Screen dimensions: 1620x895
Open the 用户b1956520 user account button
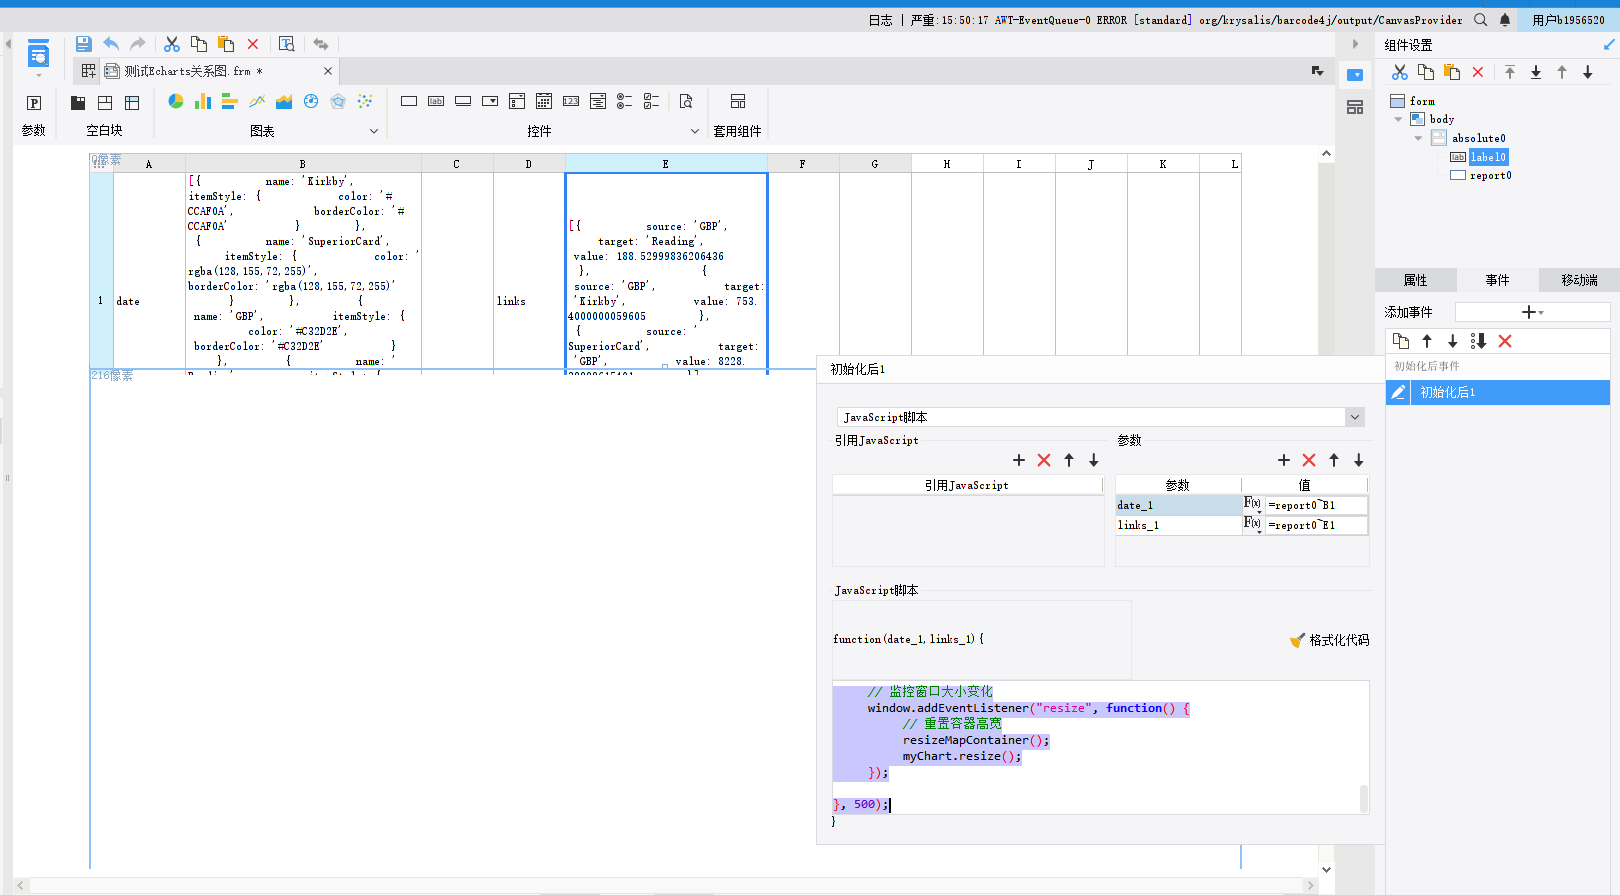pos(1568,20)
